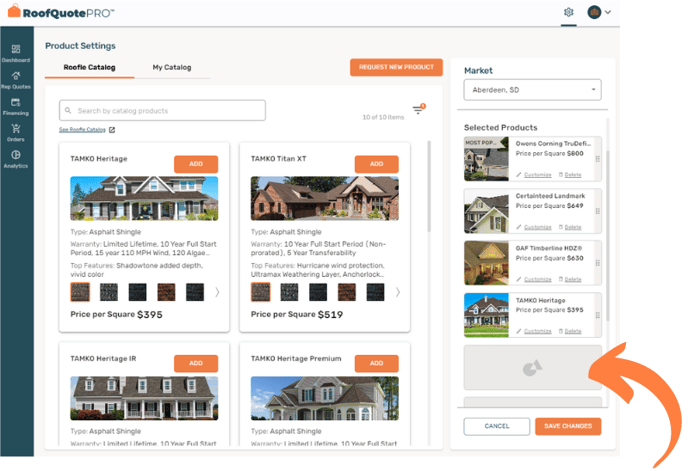Click TAMKO Heritage house image
This screenshot has height=471, width=688.
click(x=144, y=198)
